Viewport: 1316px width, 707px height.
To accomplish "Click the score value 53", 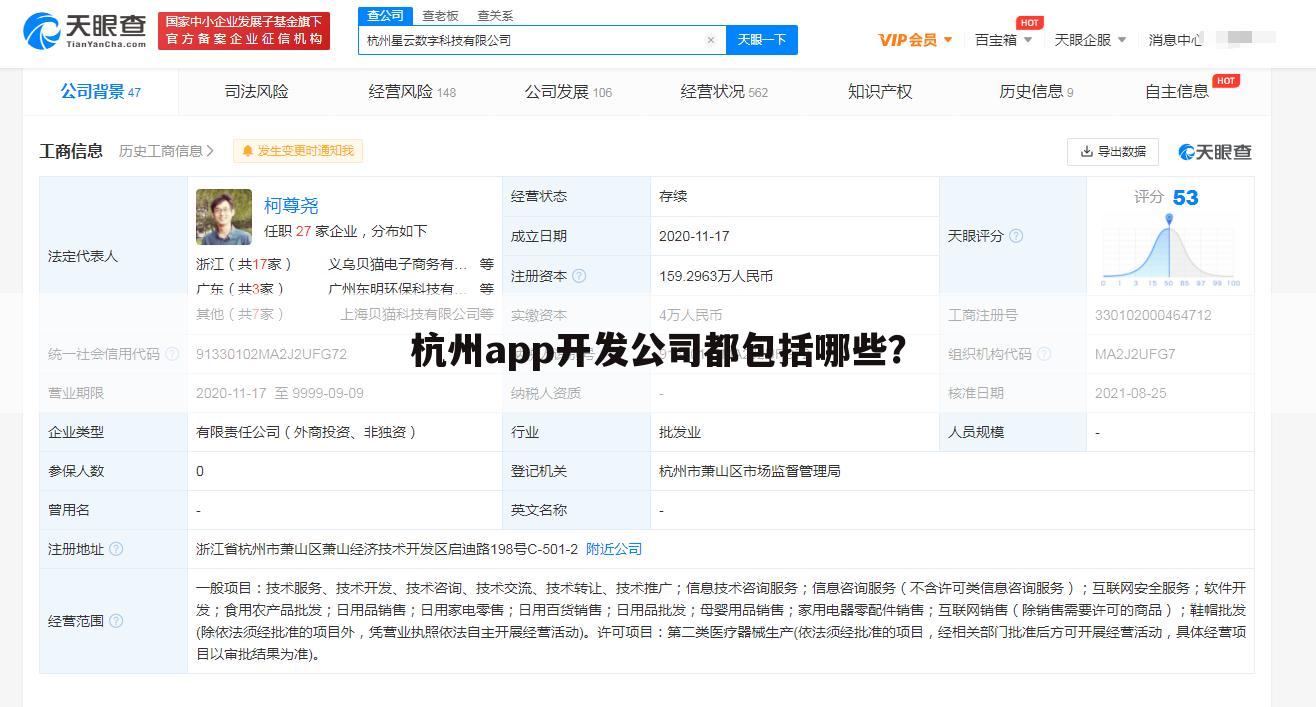I will tap(1185, 197).
